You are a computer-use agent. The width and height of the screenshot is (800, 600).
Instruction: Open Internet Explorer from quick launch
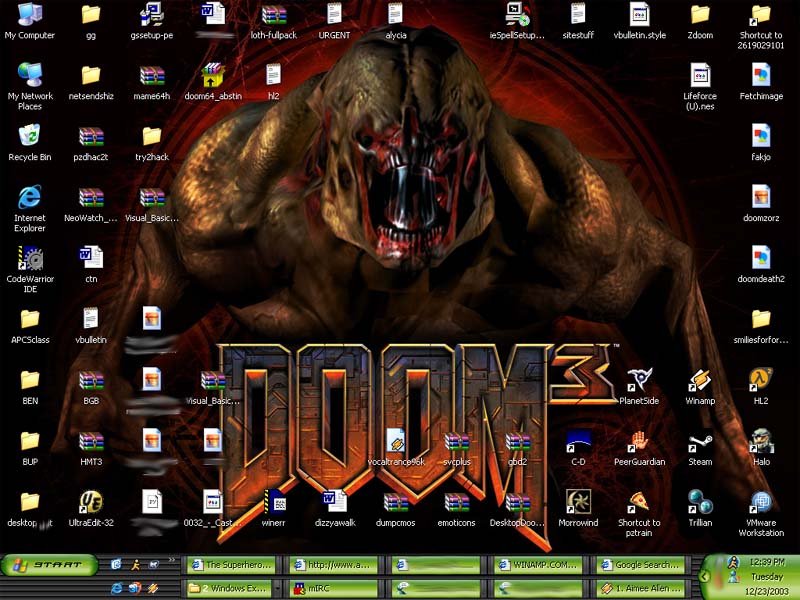coord(117,588)
